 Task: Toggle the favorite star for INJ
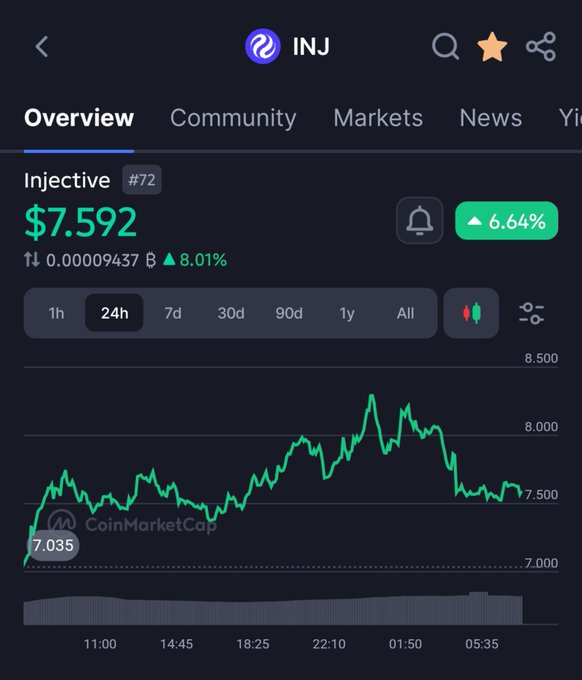tap(492, 46)
